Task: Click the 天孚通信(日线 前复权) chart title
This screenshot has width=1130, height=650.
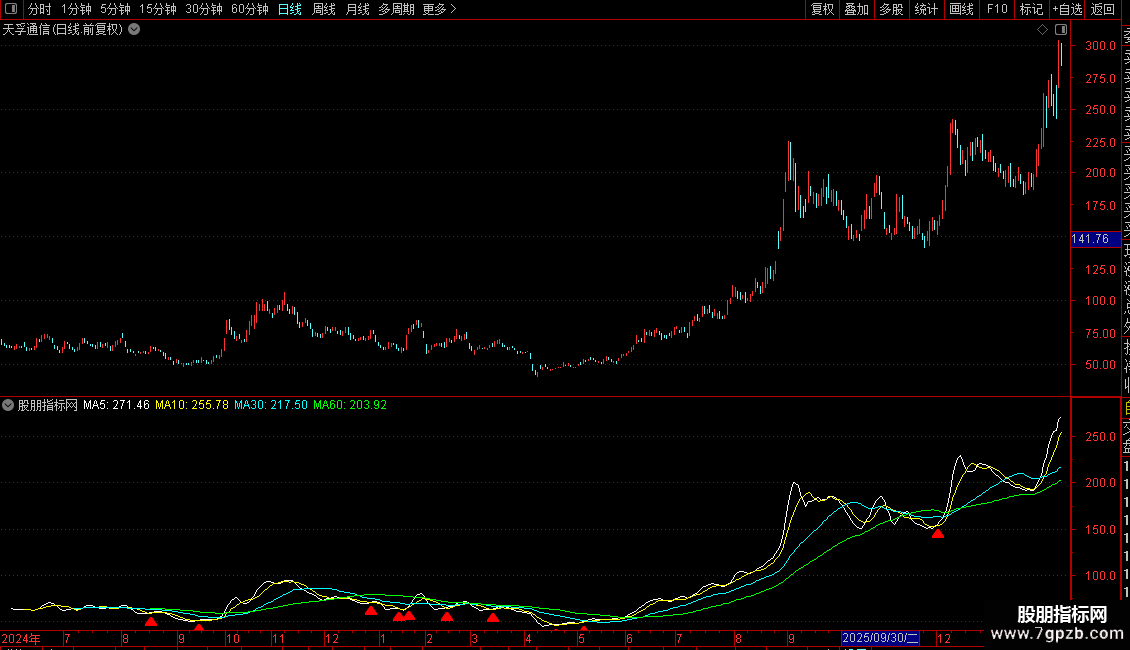Action: click(x=63, y=30)
